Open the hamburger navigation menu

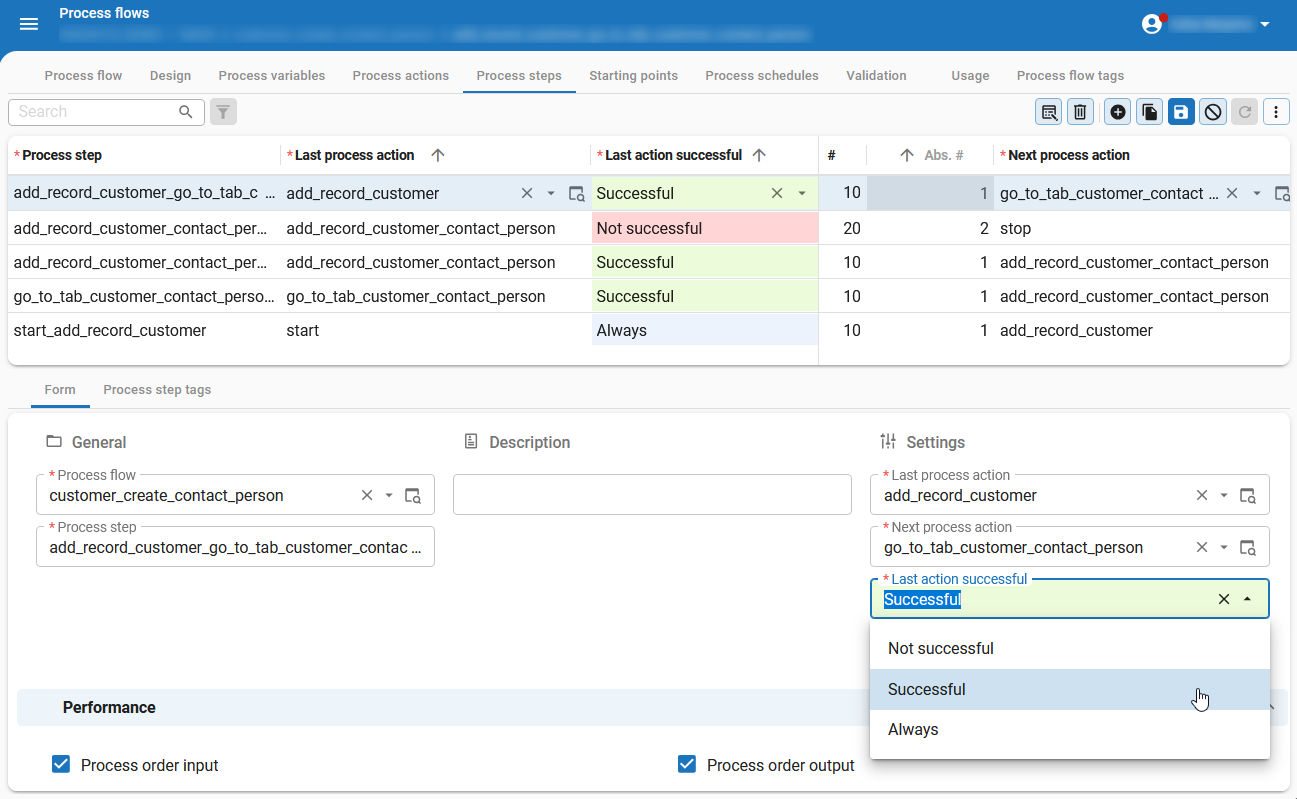coord(29,24)
